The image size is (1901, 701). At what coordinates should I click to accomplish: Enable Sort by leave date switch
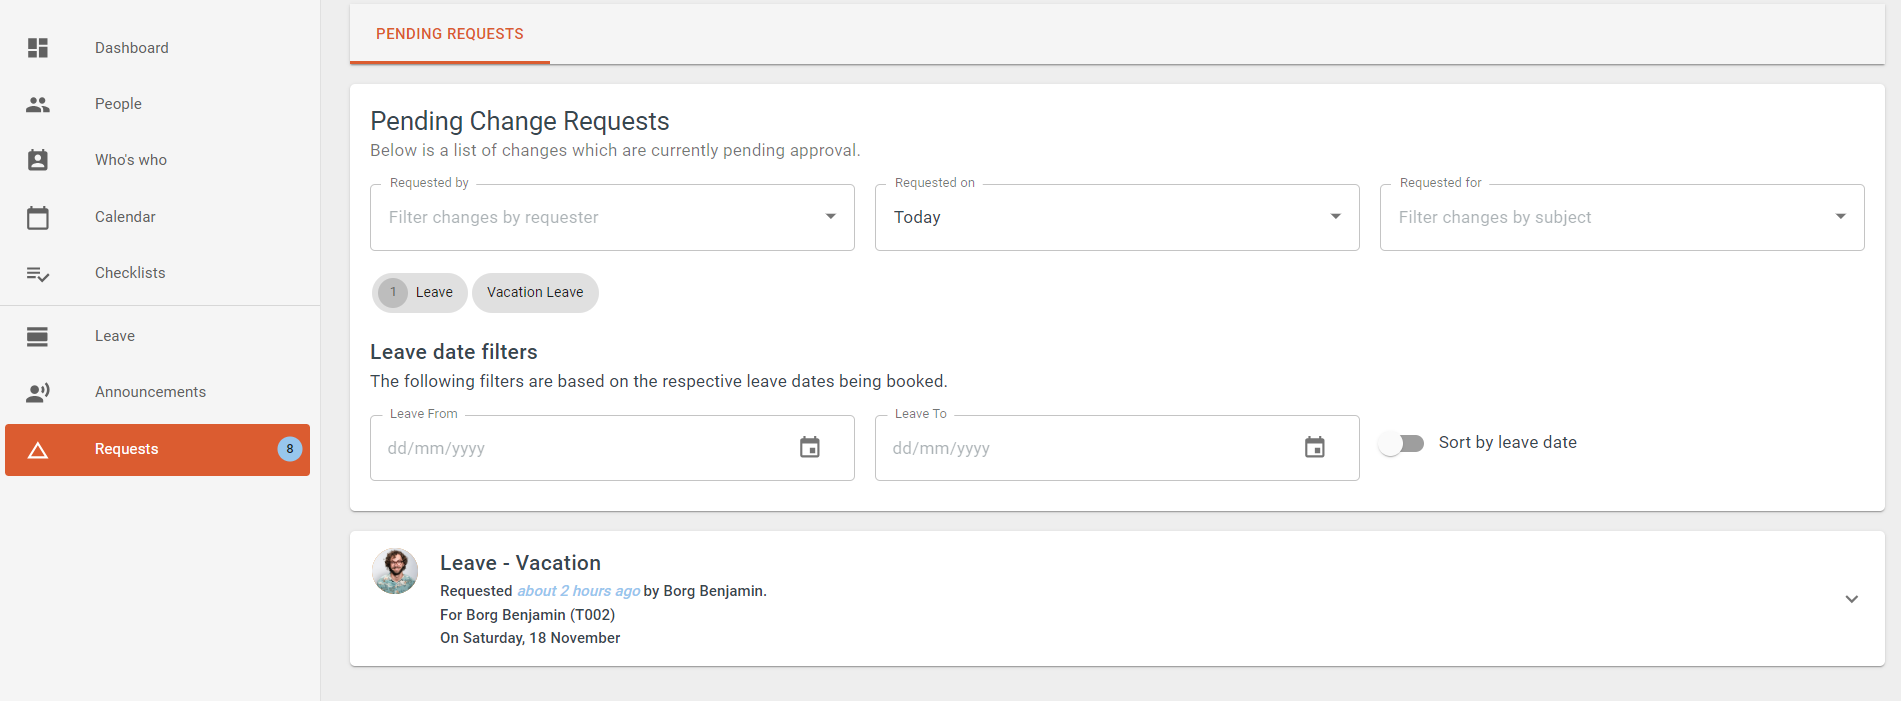click(1401, 443)
